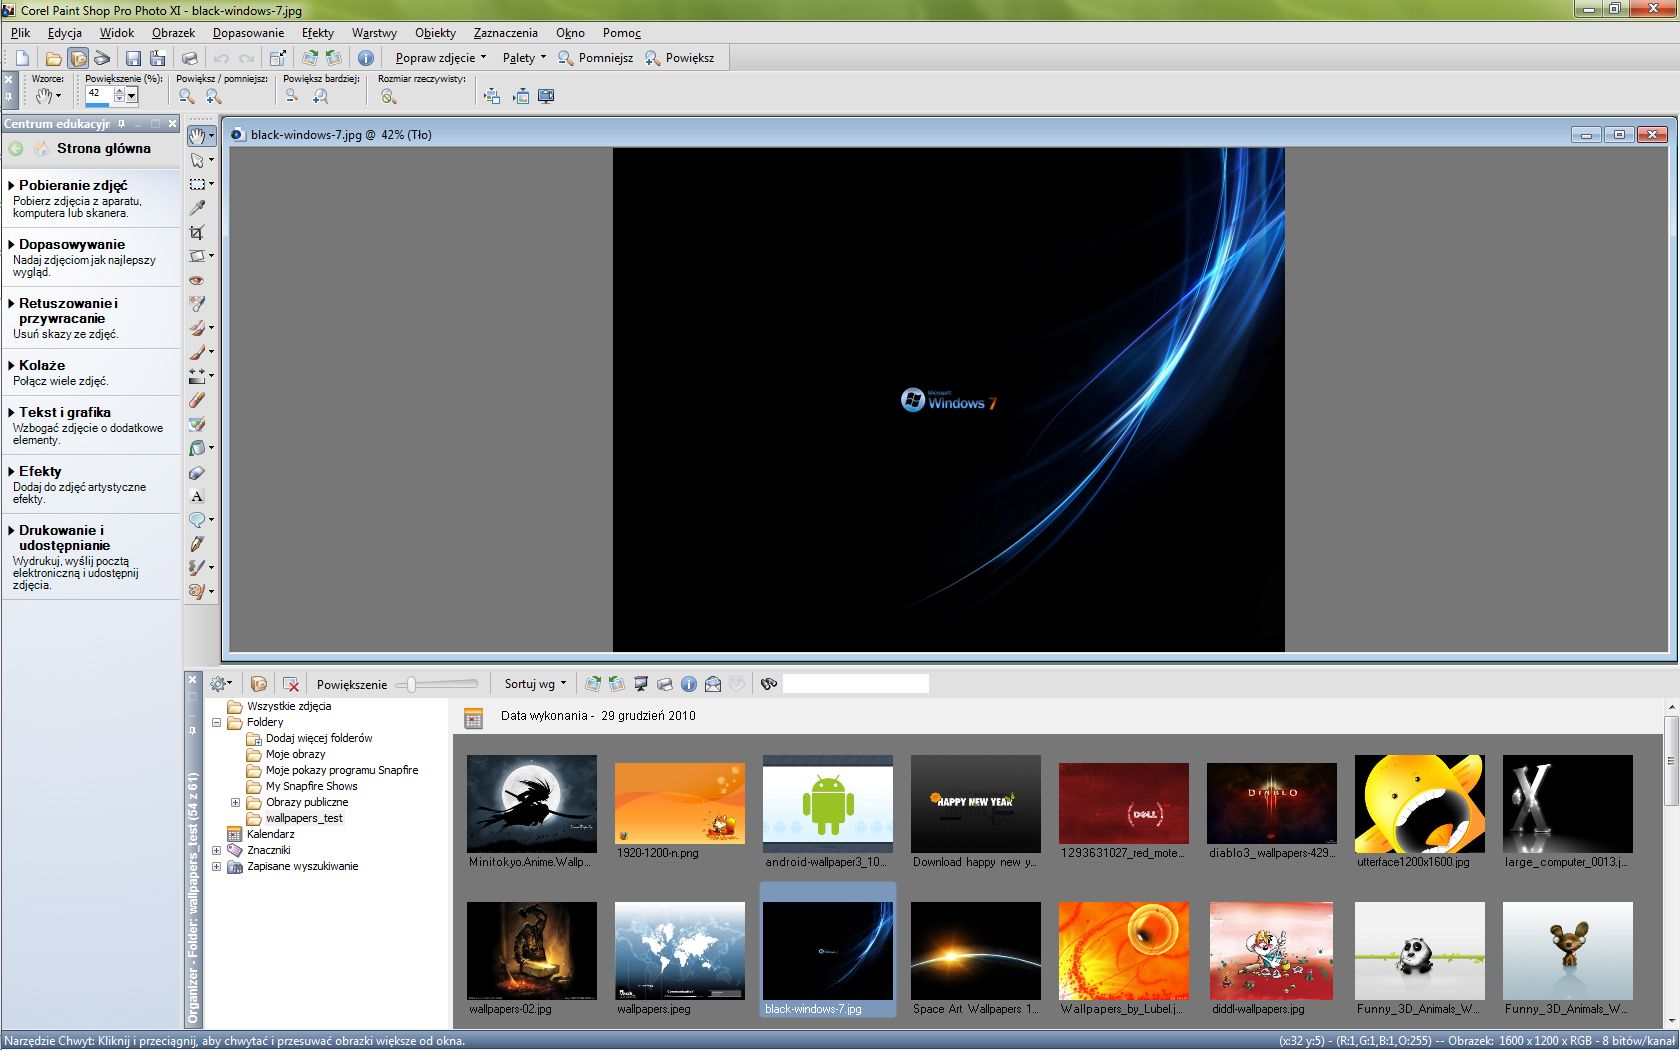Image resolution: width=1680 pixels, height=1050 pixels.
Task: Expand the Obrazy publiczne folder
Action: (x=235, y=802)
